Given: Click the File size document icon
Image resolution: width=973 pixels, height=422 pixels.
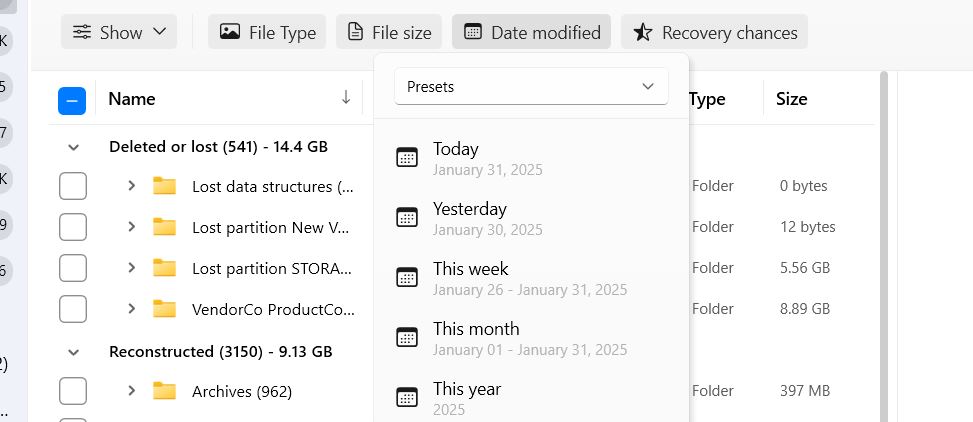Looking at the screenshot, I should pos(355,32).
